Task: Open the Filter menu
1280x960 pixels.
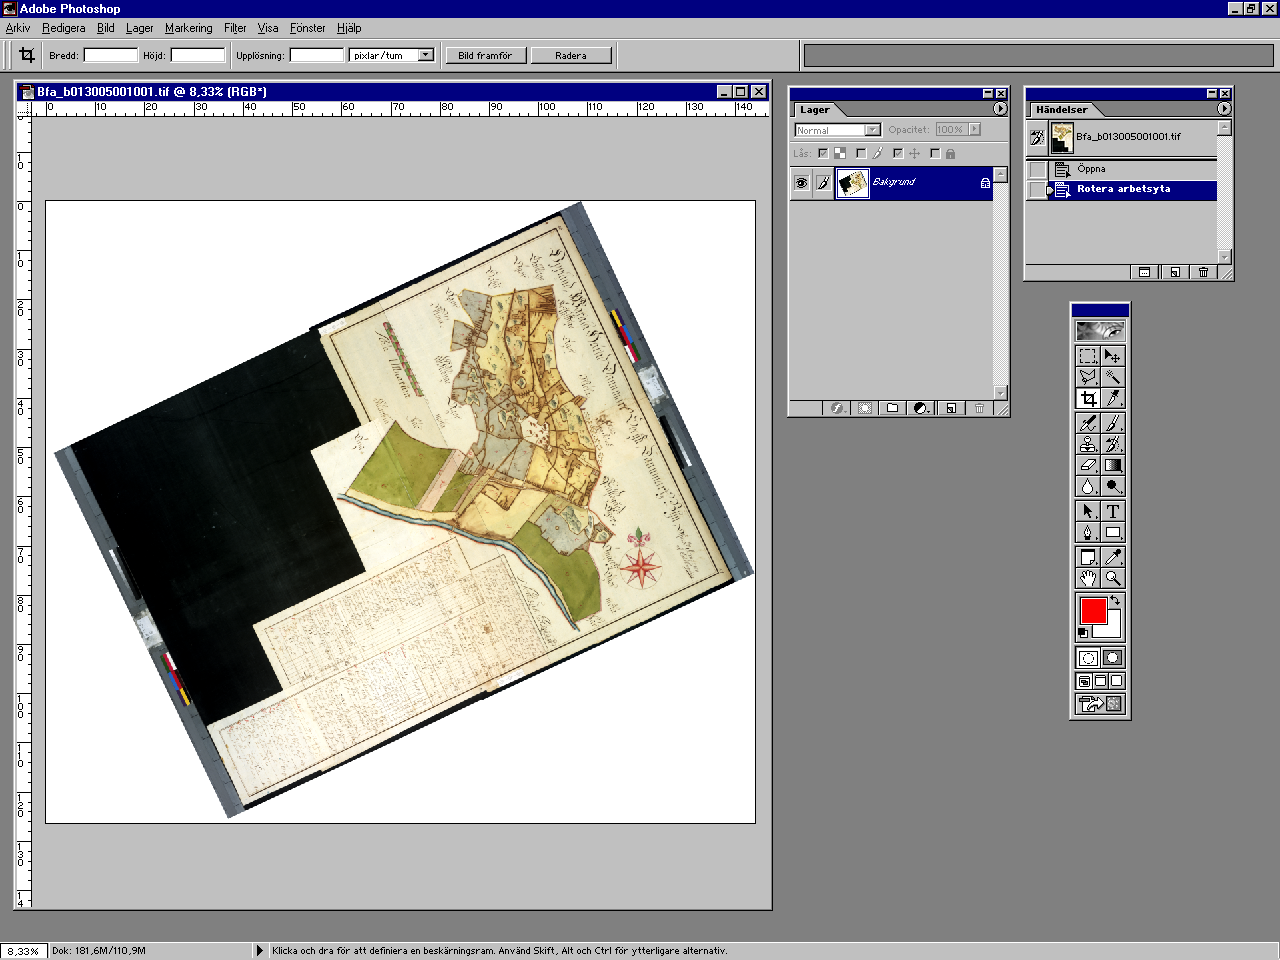Action: (x=235, y=28)
